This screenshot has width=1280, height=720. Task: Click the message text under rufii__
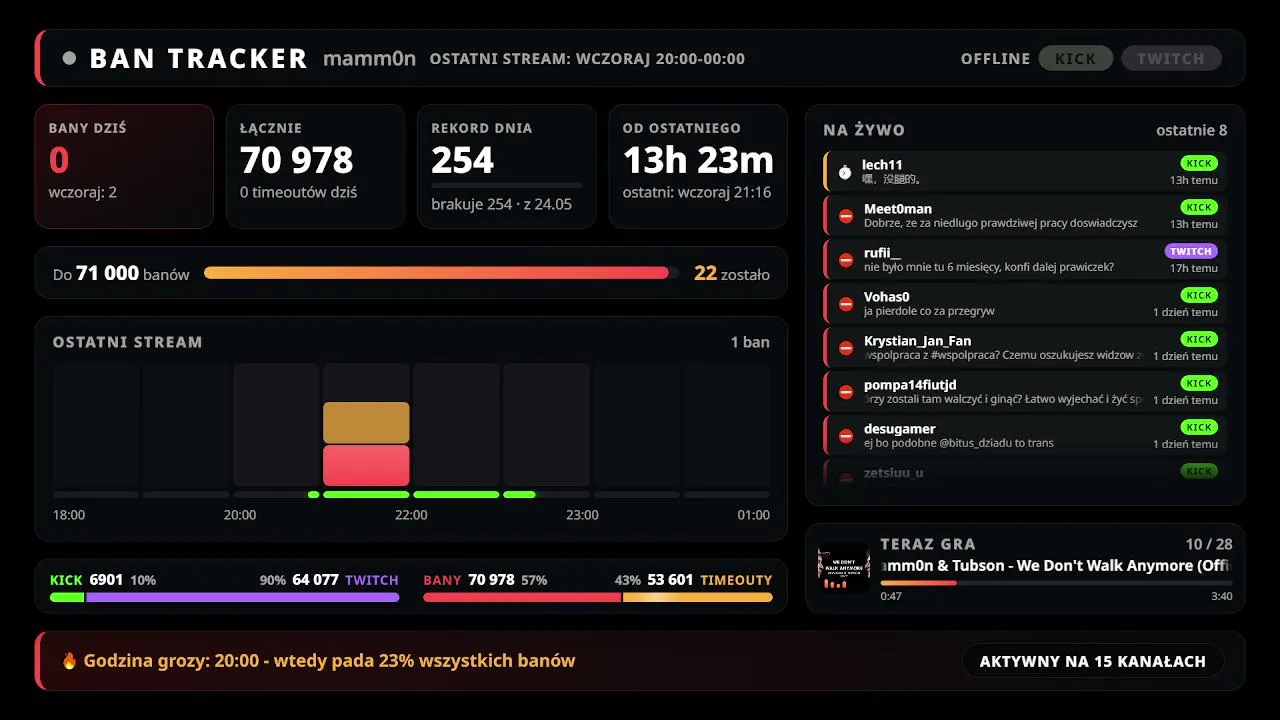coord(989,267)
